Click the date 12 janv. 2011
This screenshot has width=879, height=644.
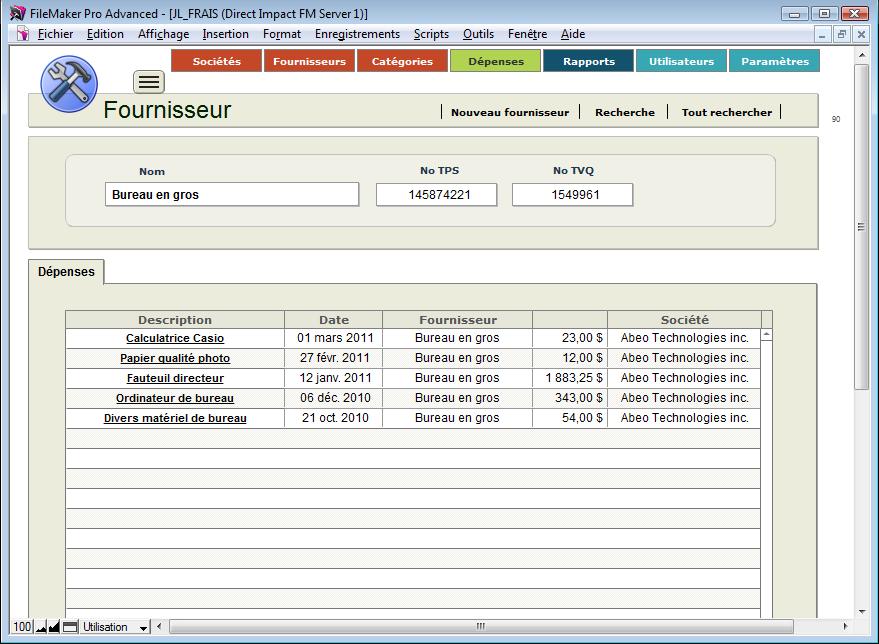tap(335, 378)
